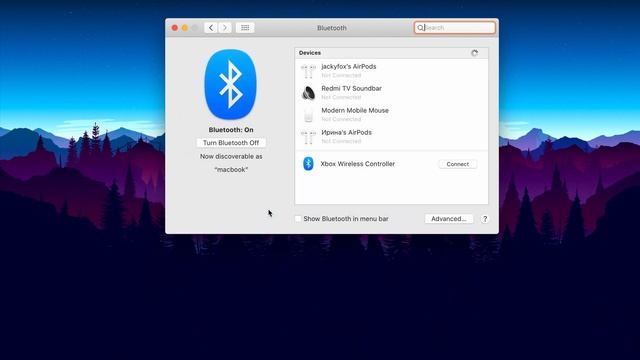Click the Ирина's AirPods device icon
The image size is (640, 360).
(x=308, y=137)
